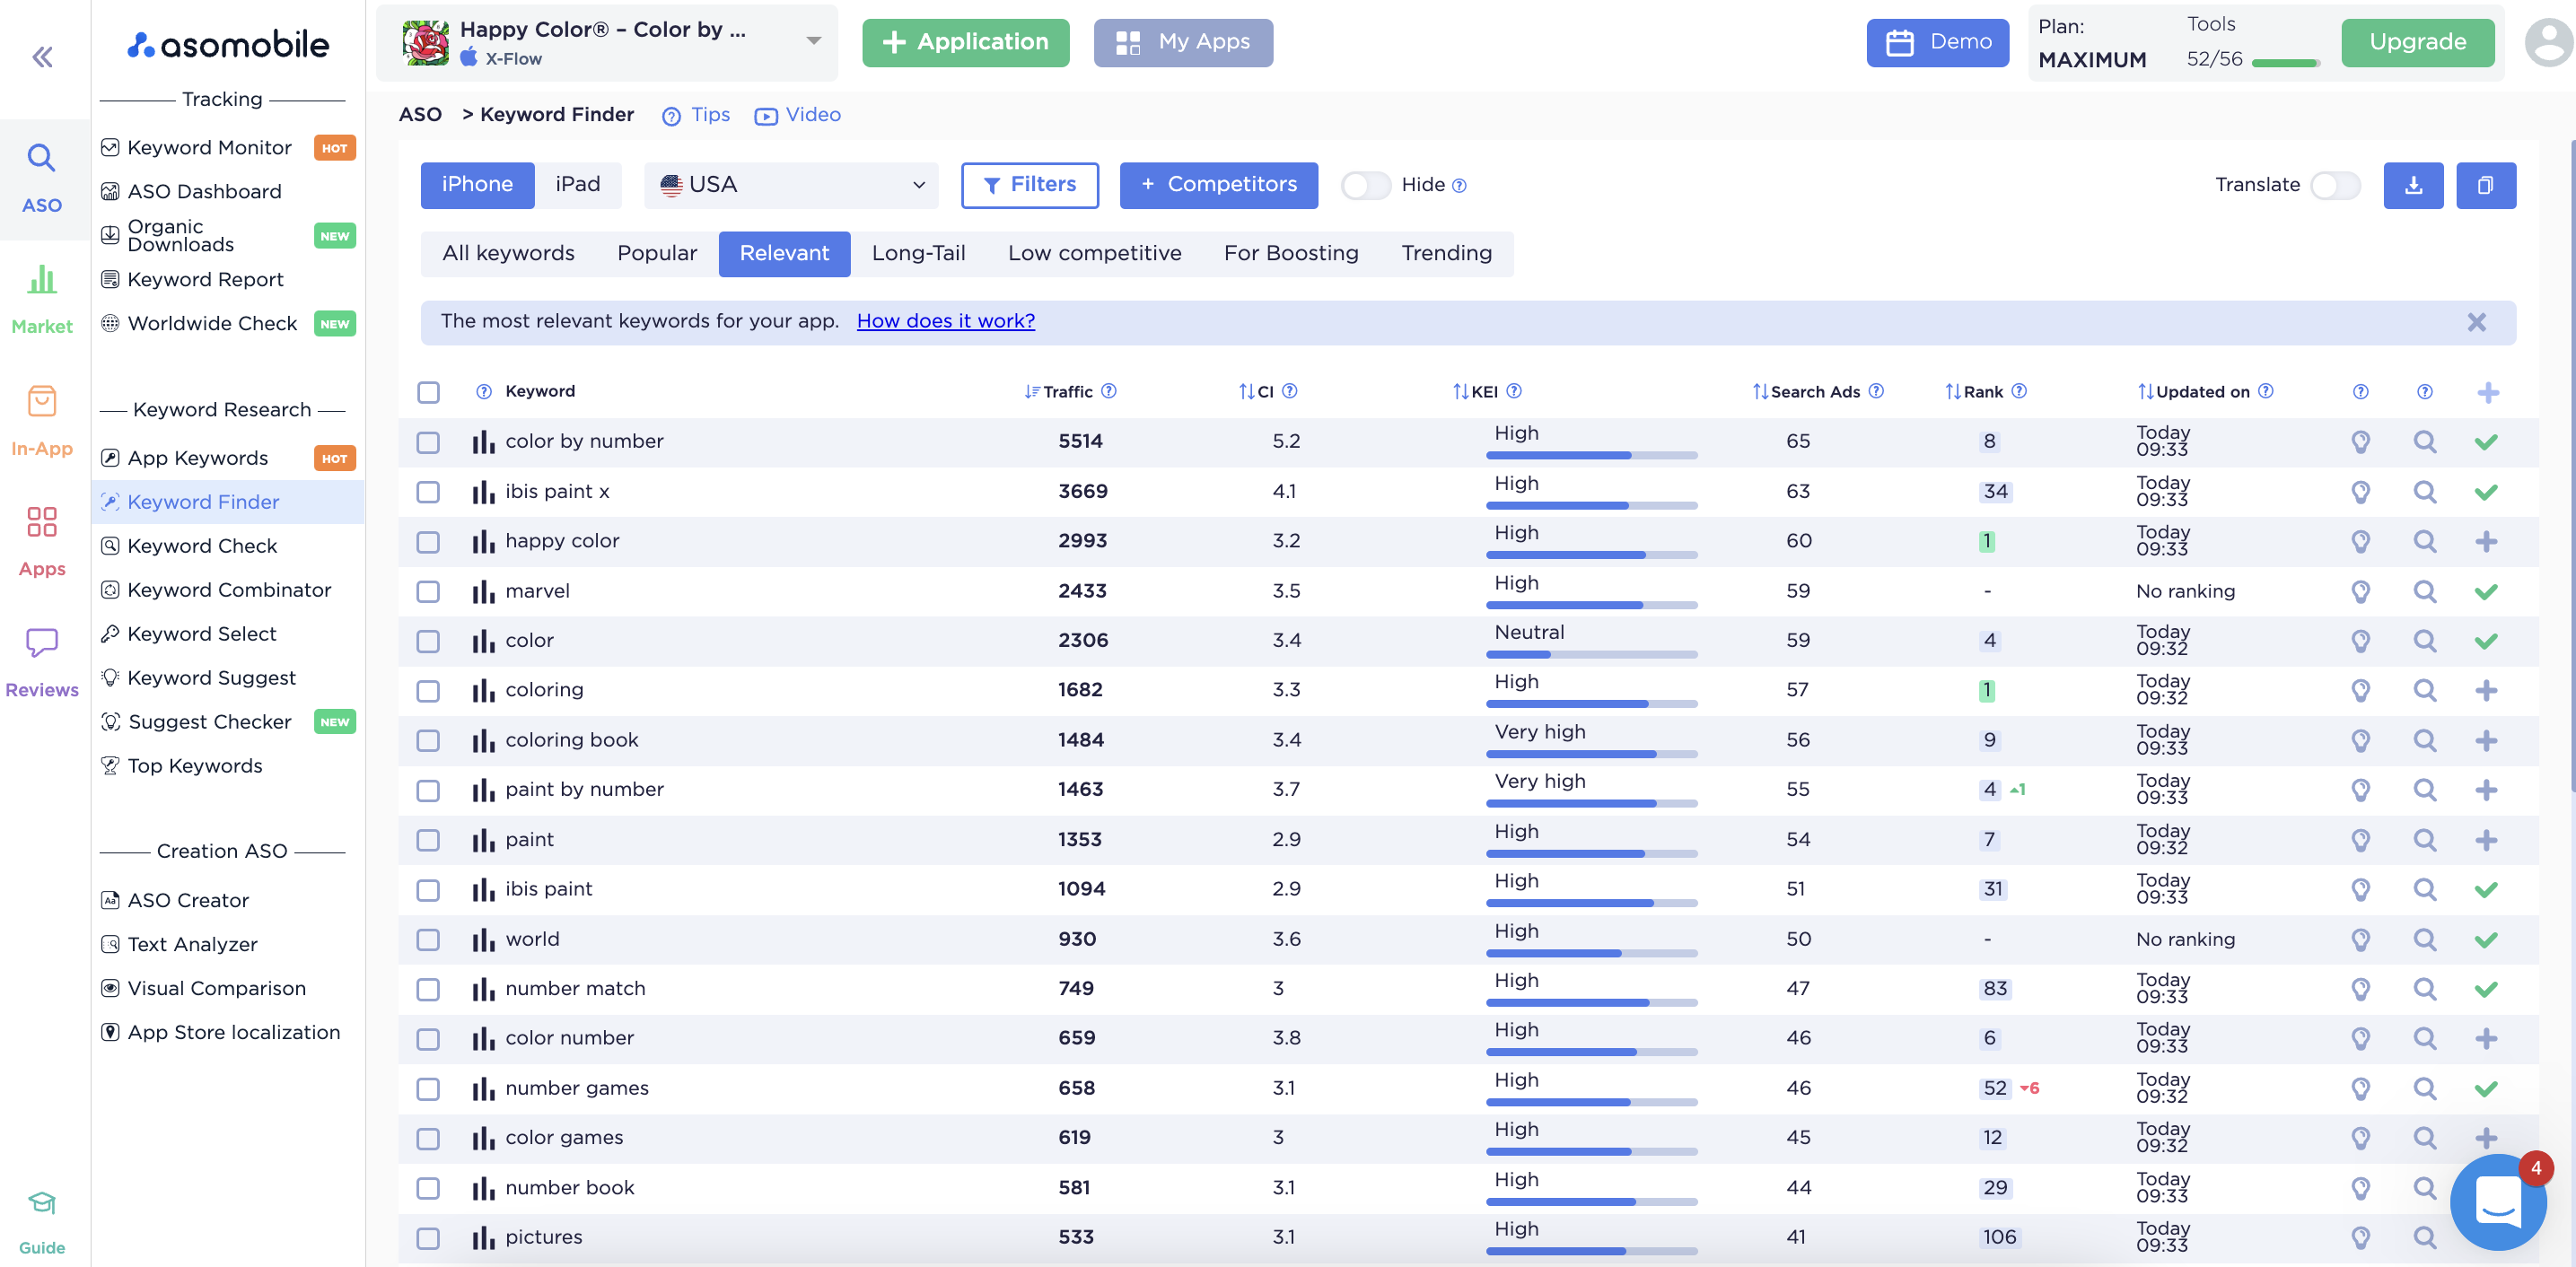
Task: Click the copy icon in top right toolbar
Action: click(2487, 185)
